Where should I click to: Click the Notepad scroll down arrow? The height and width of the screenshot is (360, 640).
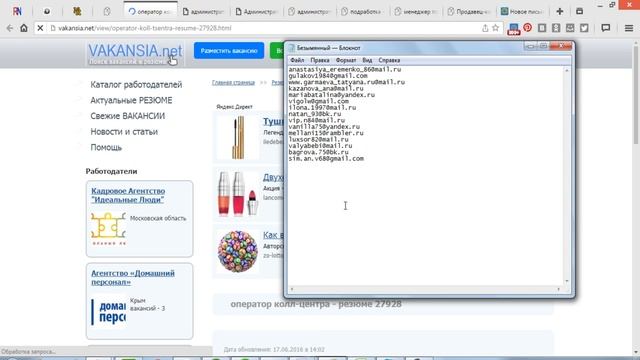click(x=567, y=281)
